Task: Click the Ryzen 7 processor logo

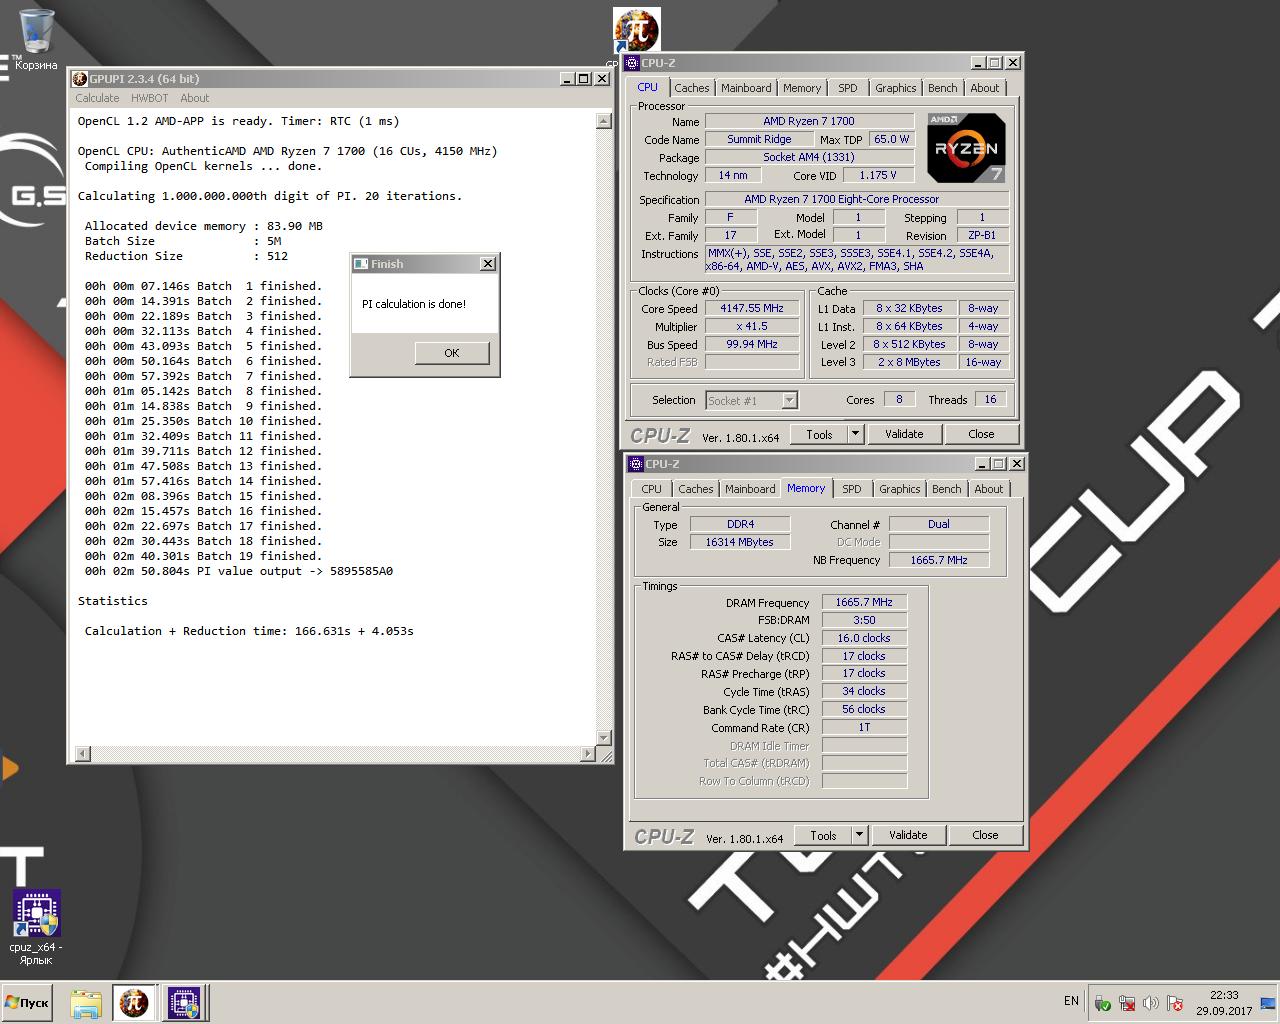Action: [965, 148]
